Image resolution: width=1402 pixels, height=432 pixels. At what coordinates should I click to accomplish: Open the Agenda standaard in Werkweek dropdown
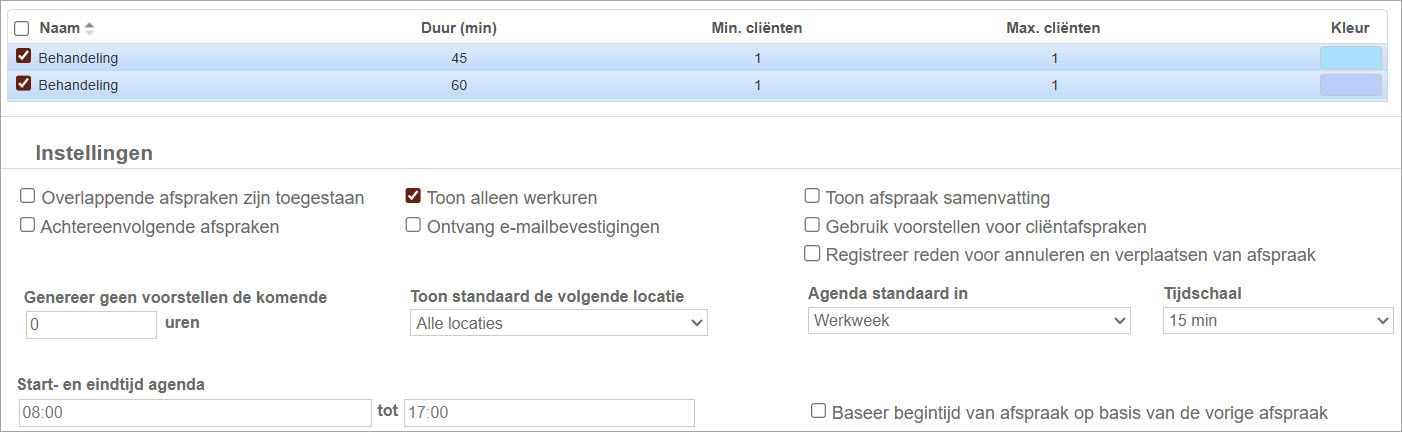[968, 321]
